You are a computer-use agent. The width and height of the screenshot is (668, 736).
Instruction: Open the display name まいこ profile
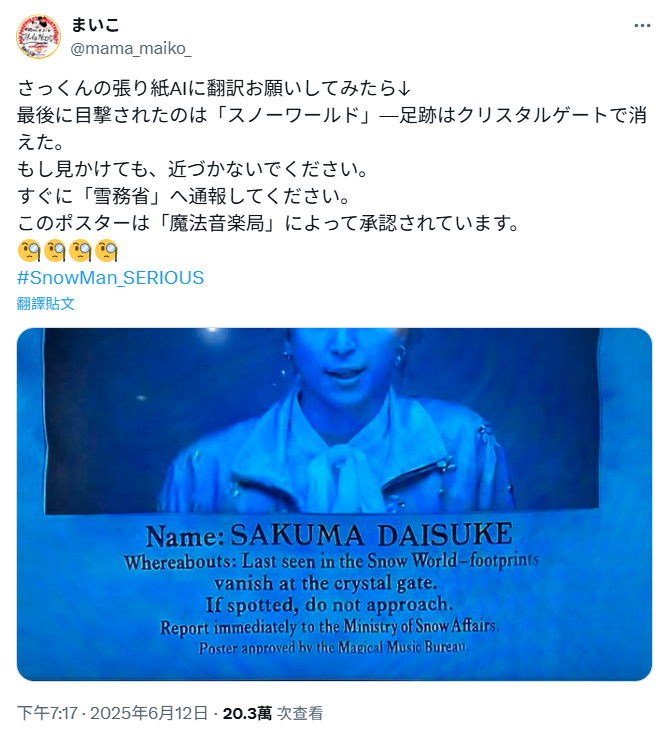(x=95, y=24)
